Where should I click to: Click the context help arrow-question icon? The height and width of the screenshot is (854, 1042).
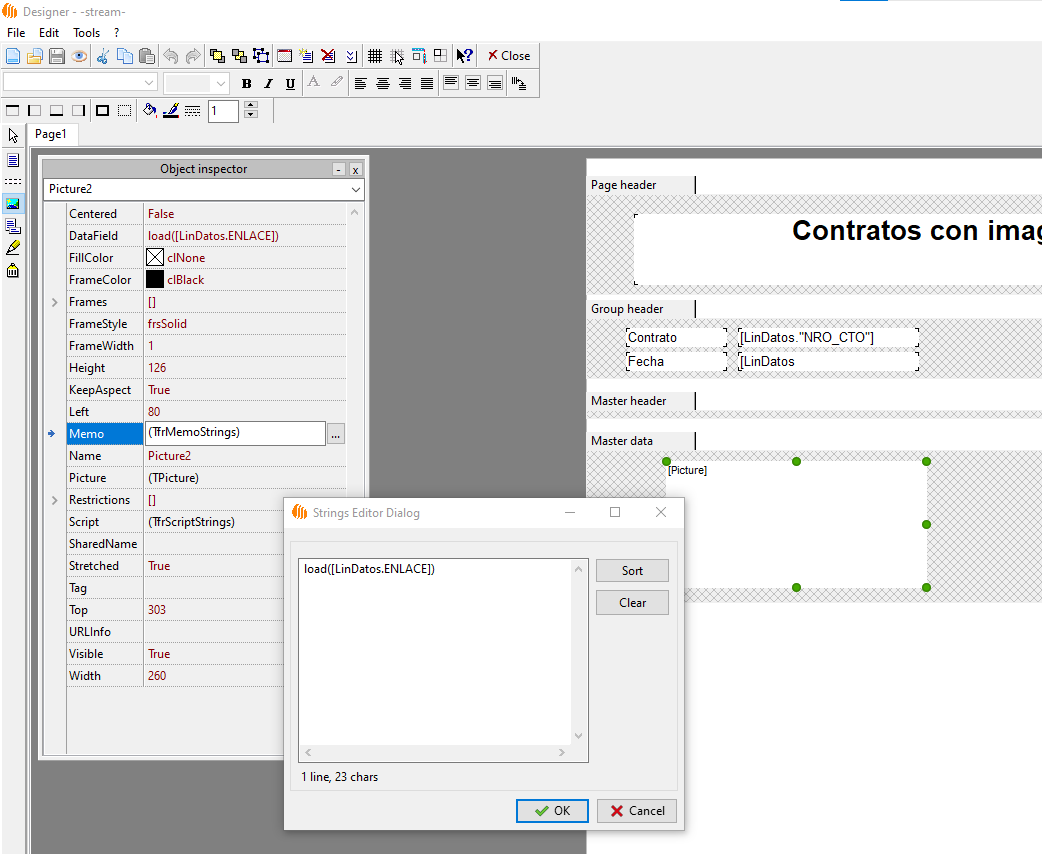(464, 56)
